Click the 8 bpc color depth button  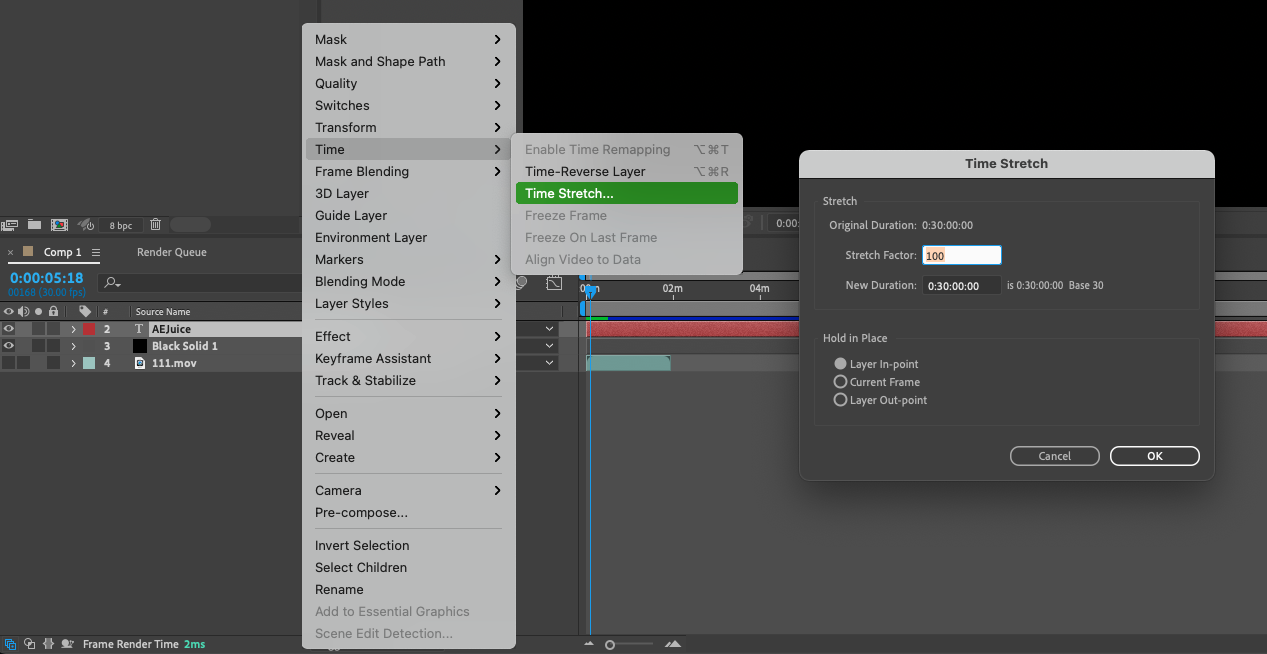pyautogui.click(x=121, y=226)
